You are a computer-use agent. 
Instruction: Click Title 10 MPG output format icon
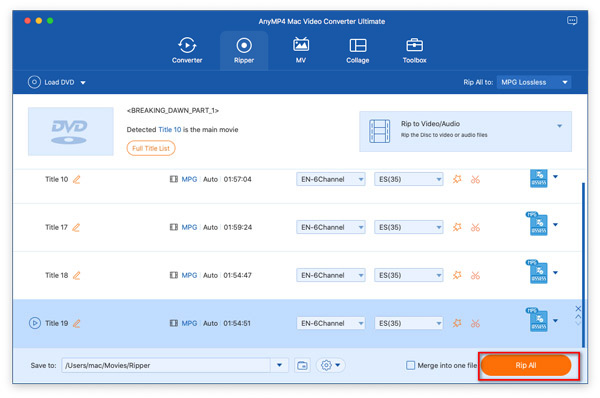(x=538, y=178)
